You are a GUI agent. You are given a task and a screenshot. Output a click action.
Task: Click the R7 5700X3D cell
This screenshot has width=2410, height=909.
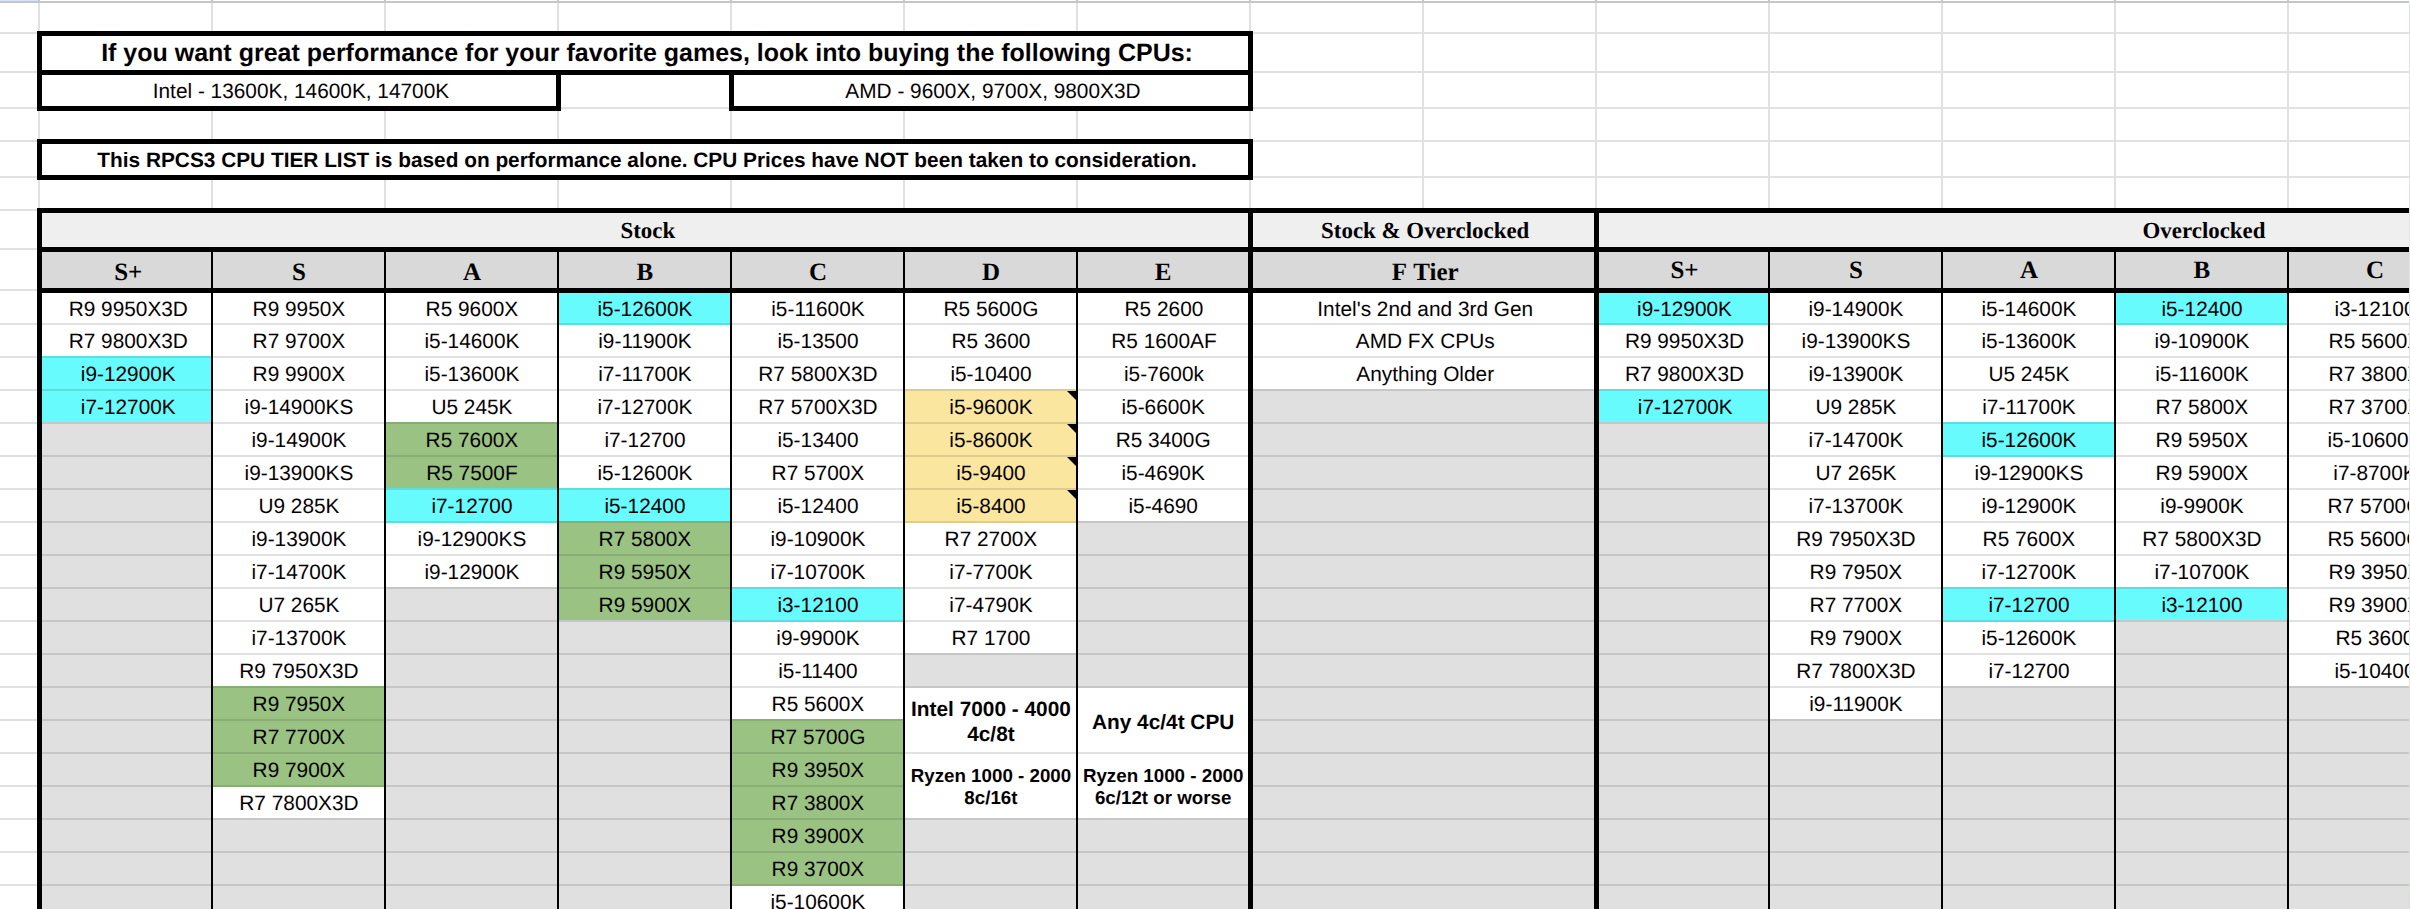coord(817,407)
